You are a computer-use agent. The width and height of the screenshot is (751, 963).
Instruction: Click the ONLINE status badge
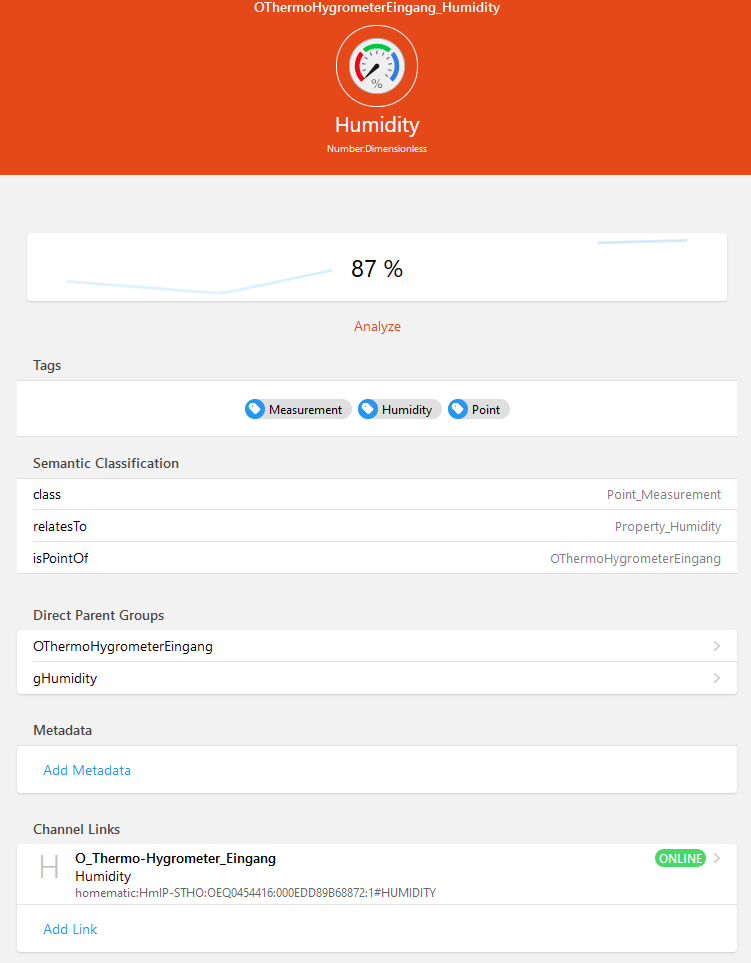680,858
